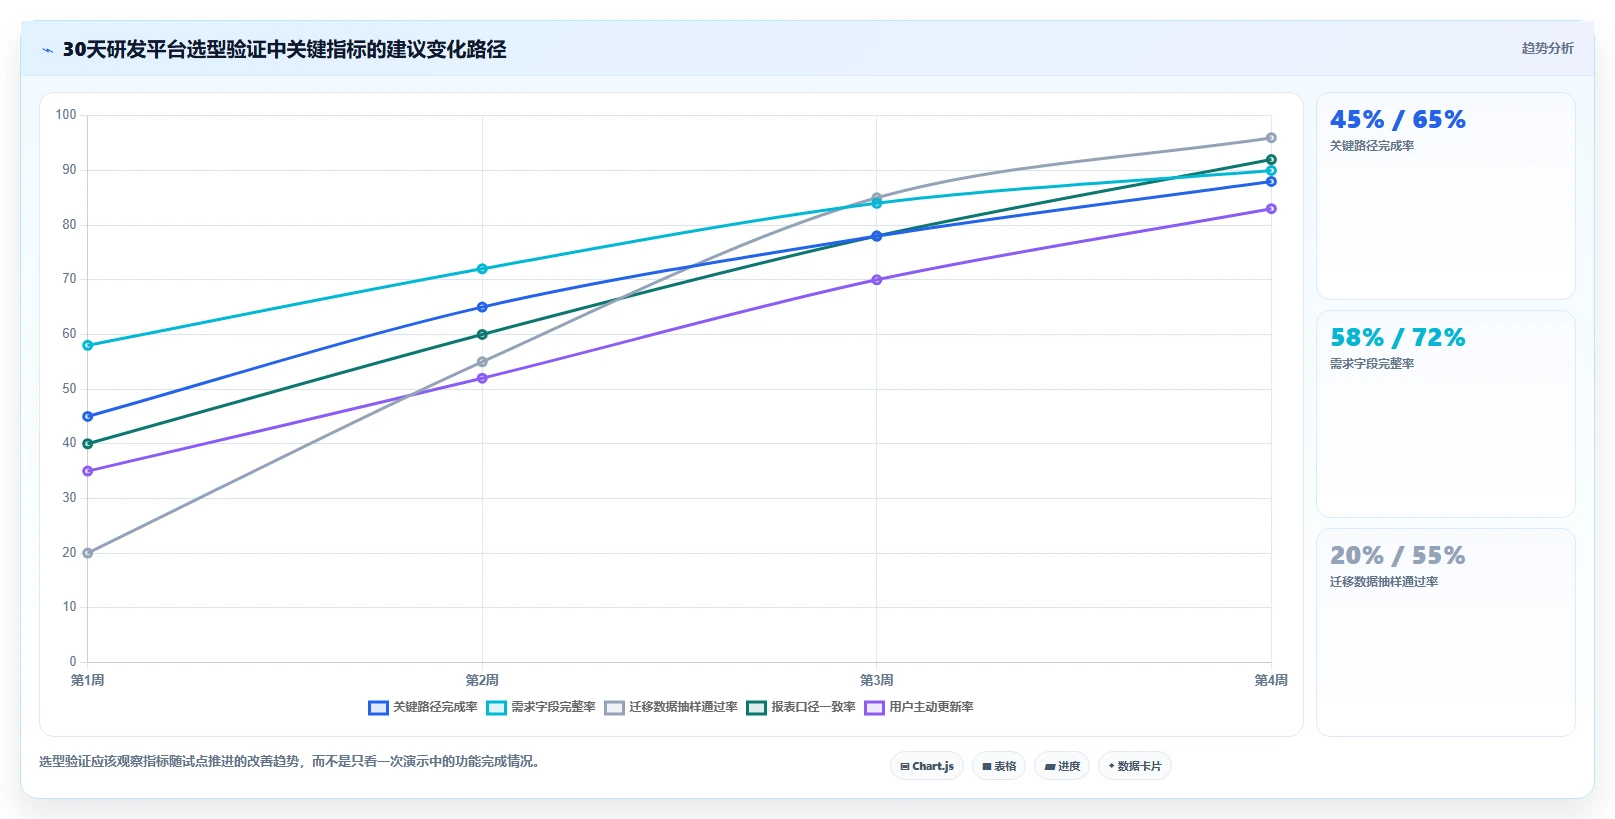1615x819 pixels.
Task: Click the 迁移数据抽样通过率 point at 第4周 (96)
Action: coord(1271,138)
